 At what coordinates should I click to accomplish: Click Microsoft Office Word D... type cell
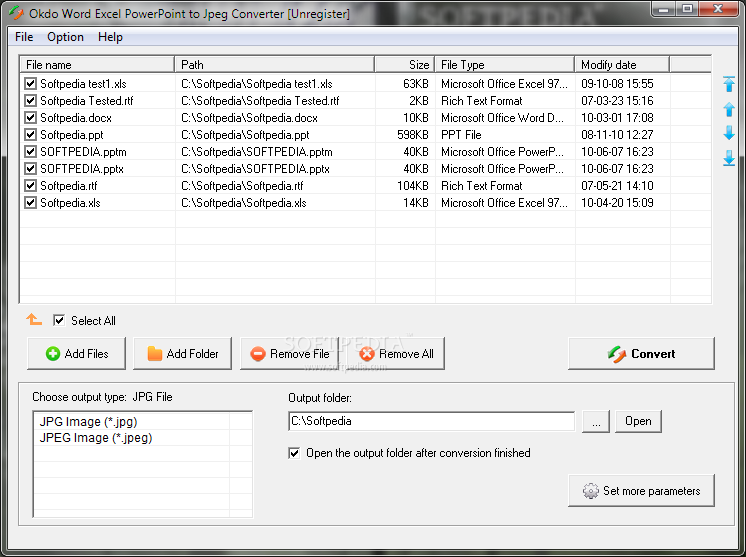(x=502, y=117)
